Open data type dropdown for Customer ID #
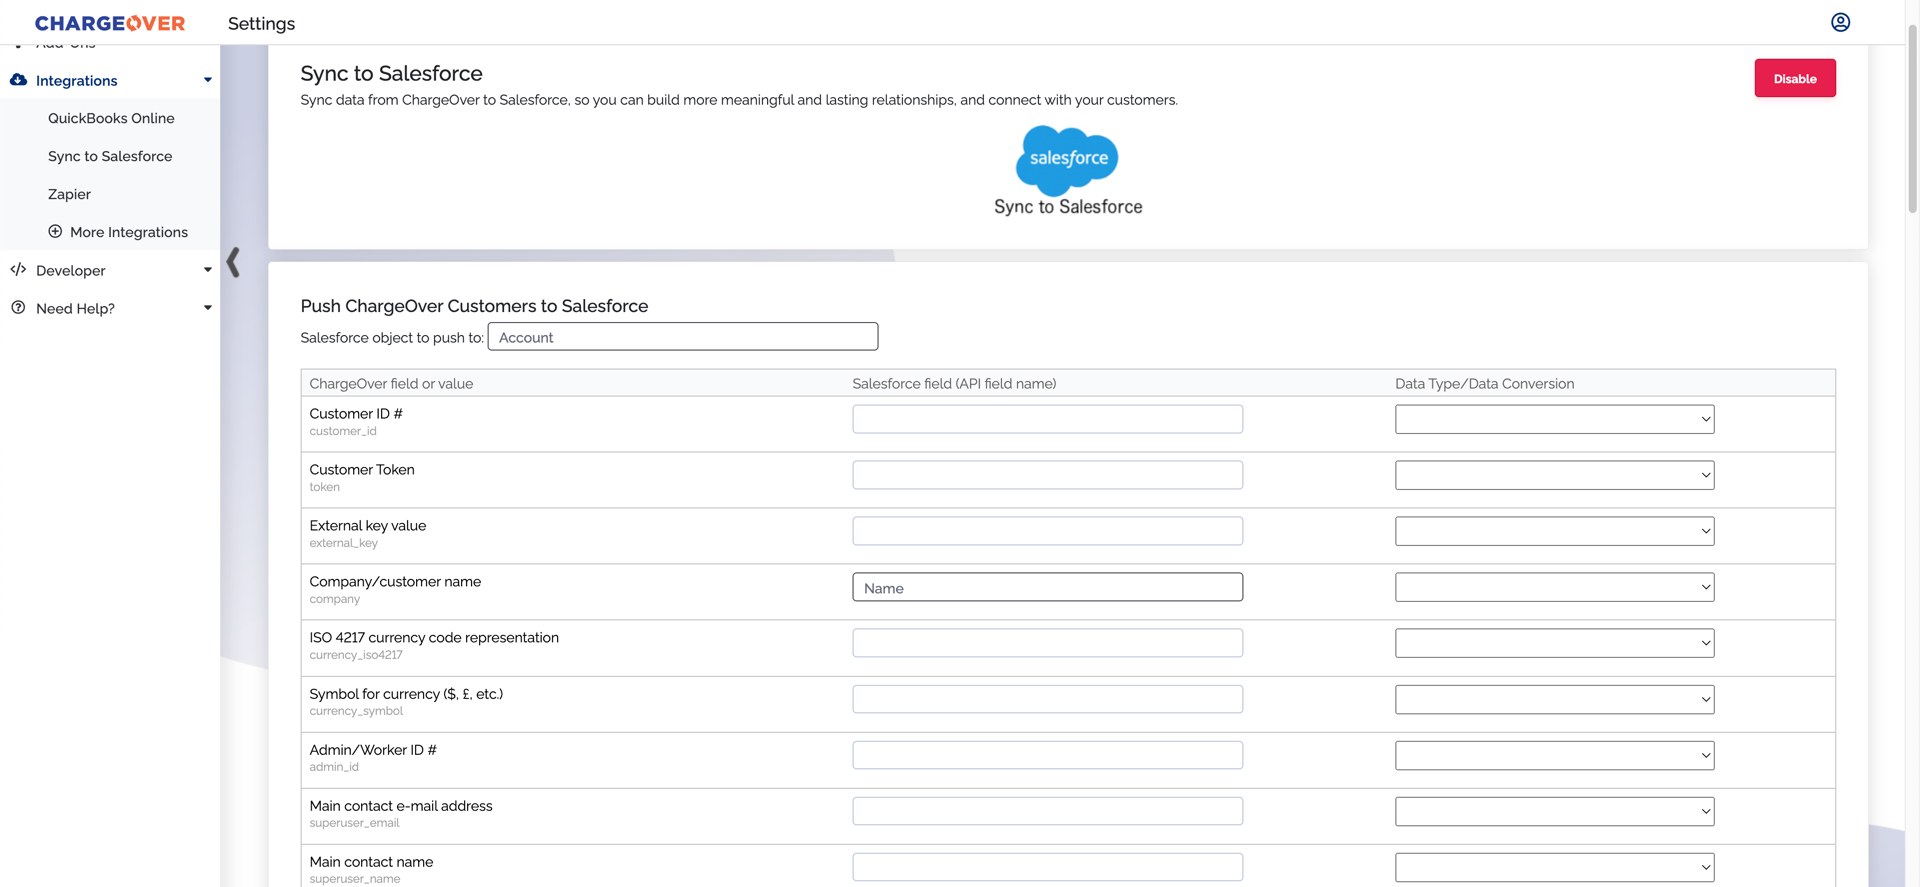This screenshot has width=1920, height=887. (x=1555, y=419)
